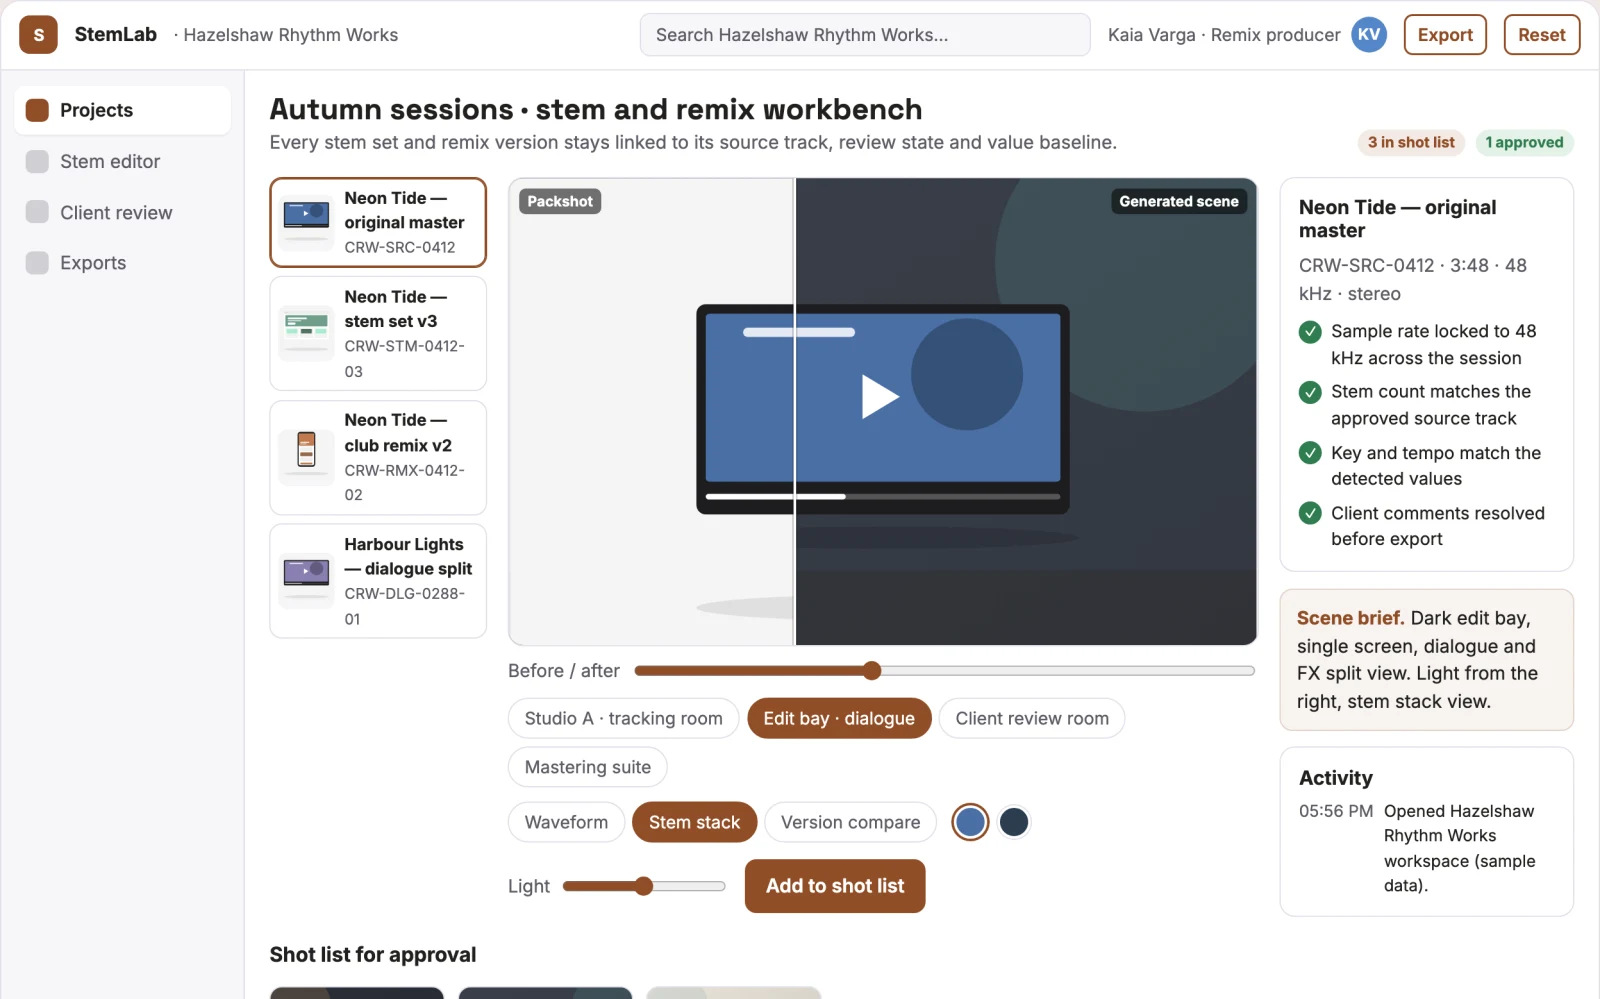The image size is (1600, 999).
Task: Click the Export button
Action: [x=1445, y=35]
